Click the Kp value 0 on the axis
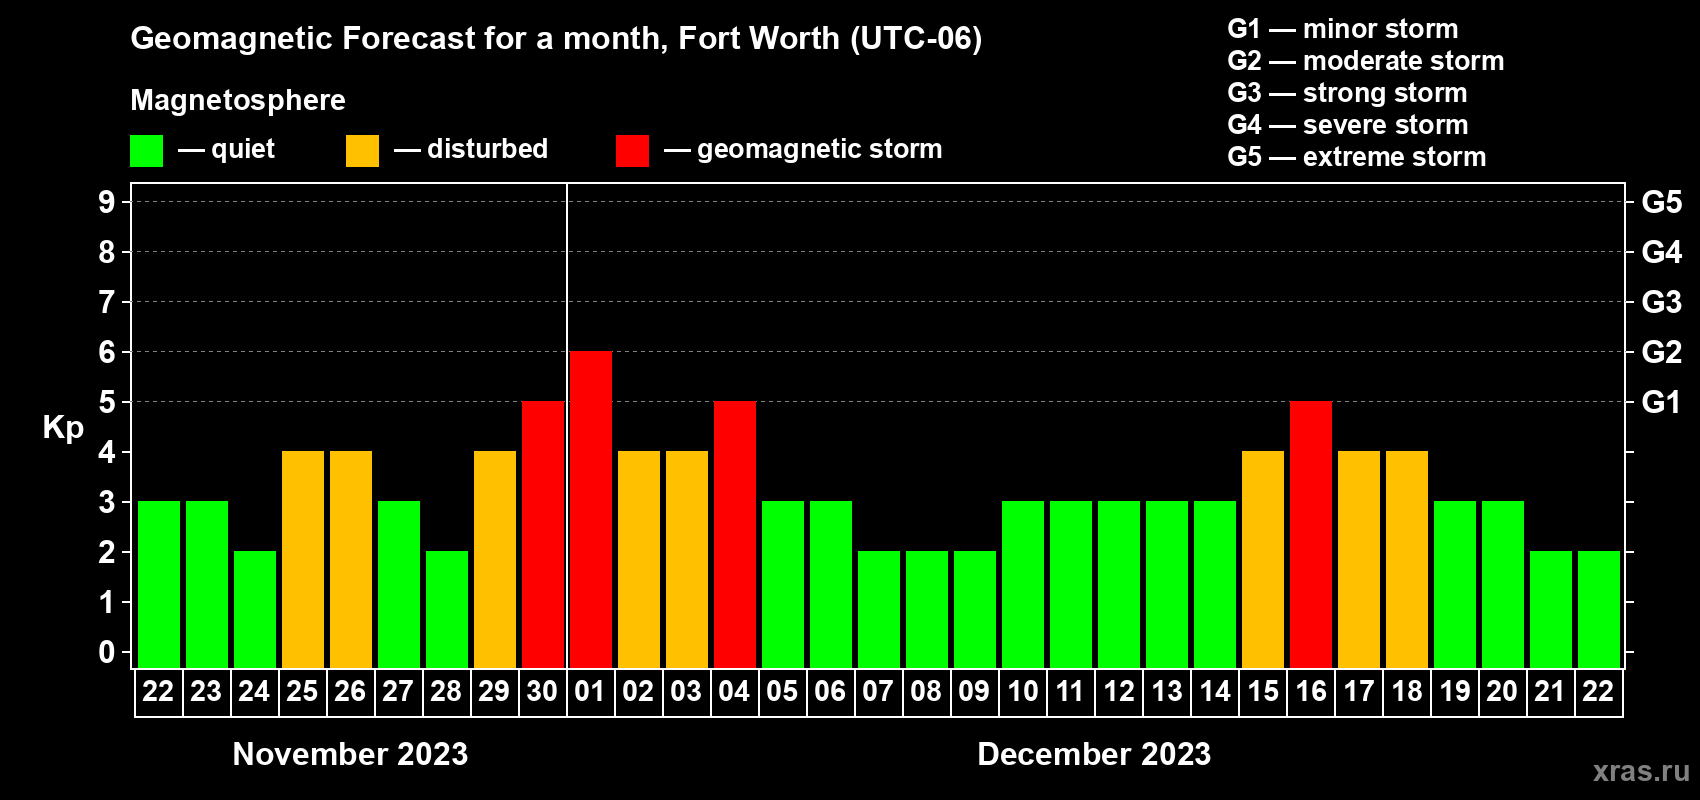 click(107, 652)
